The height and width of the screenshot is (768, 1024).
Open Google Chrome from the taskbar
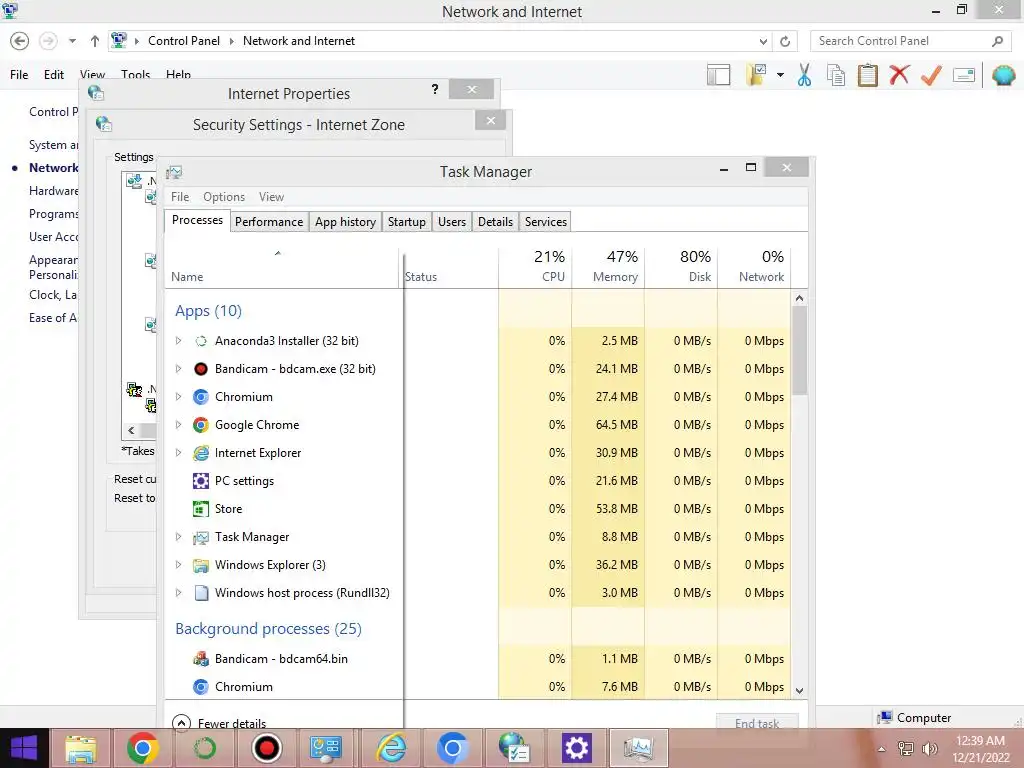[142, 748]
